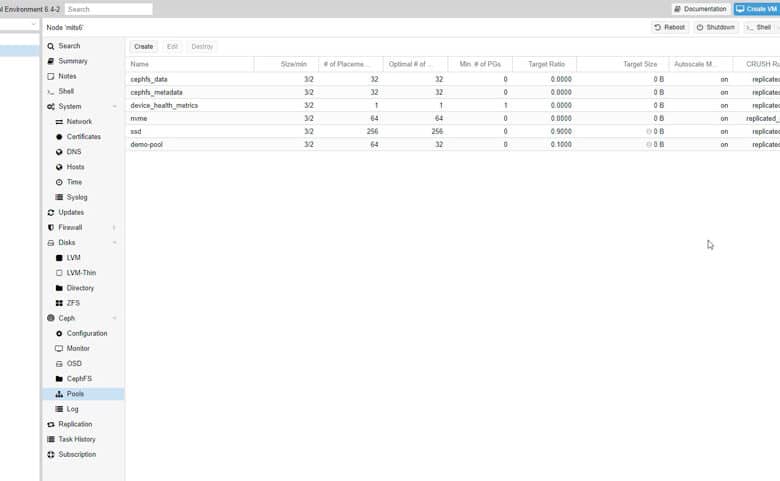780x481 pixels.
Task: Click the Edit pool button
Action: (x=172, y=46)
